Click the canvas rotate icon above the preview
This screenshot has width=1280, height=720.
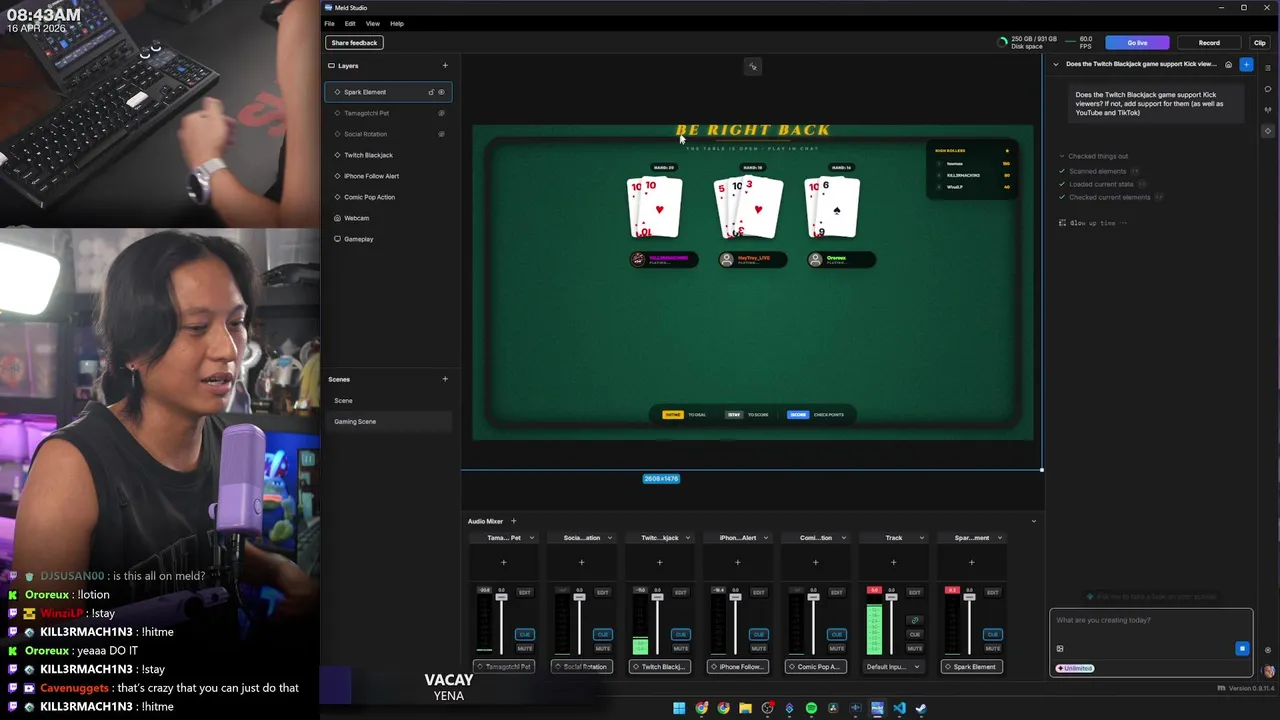(753, 66)
